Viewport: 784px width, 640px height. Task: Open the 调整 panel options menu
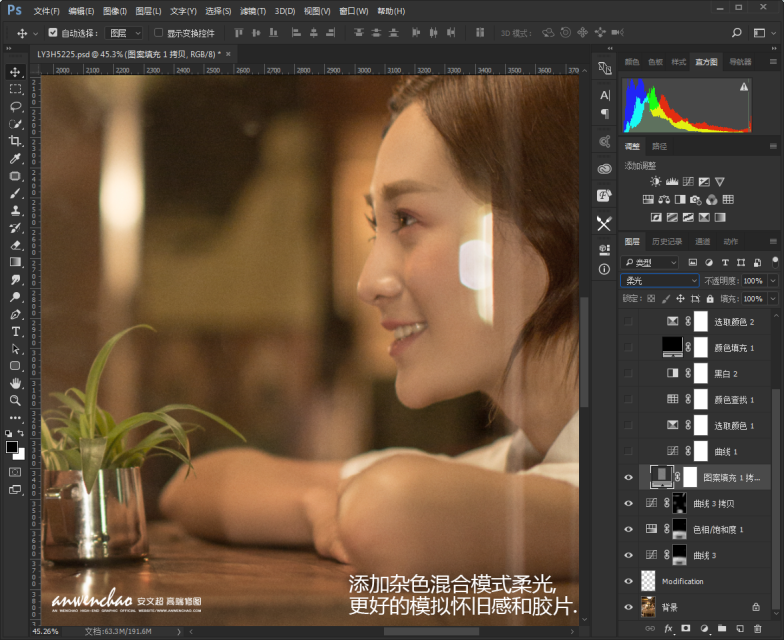(x=773, y=146)
